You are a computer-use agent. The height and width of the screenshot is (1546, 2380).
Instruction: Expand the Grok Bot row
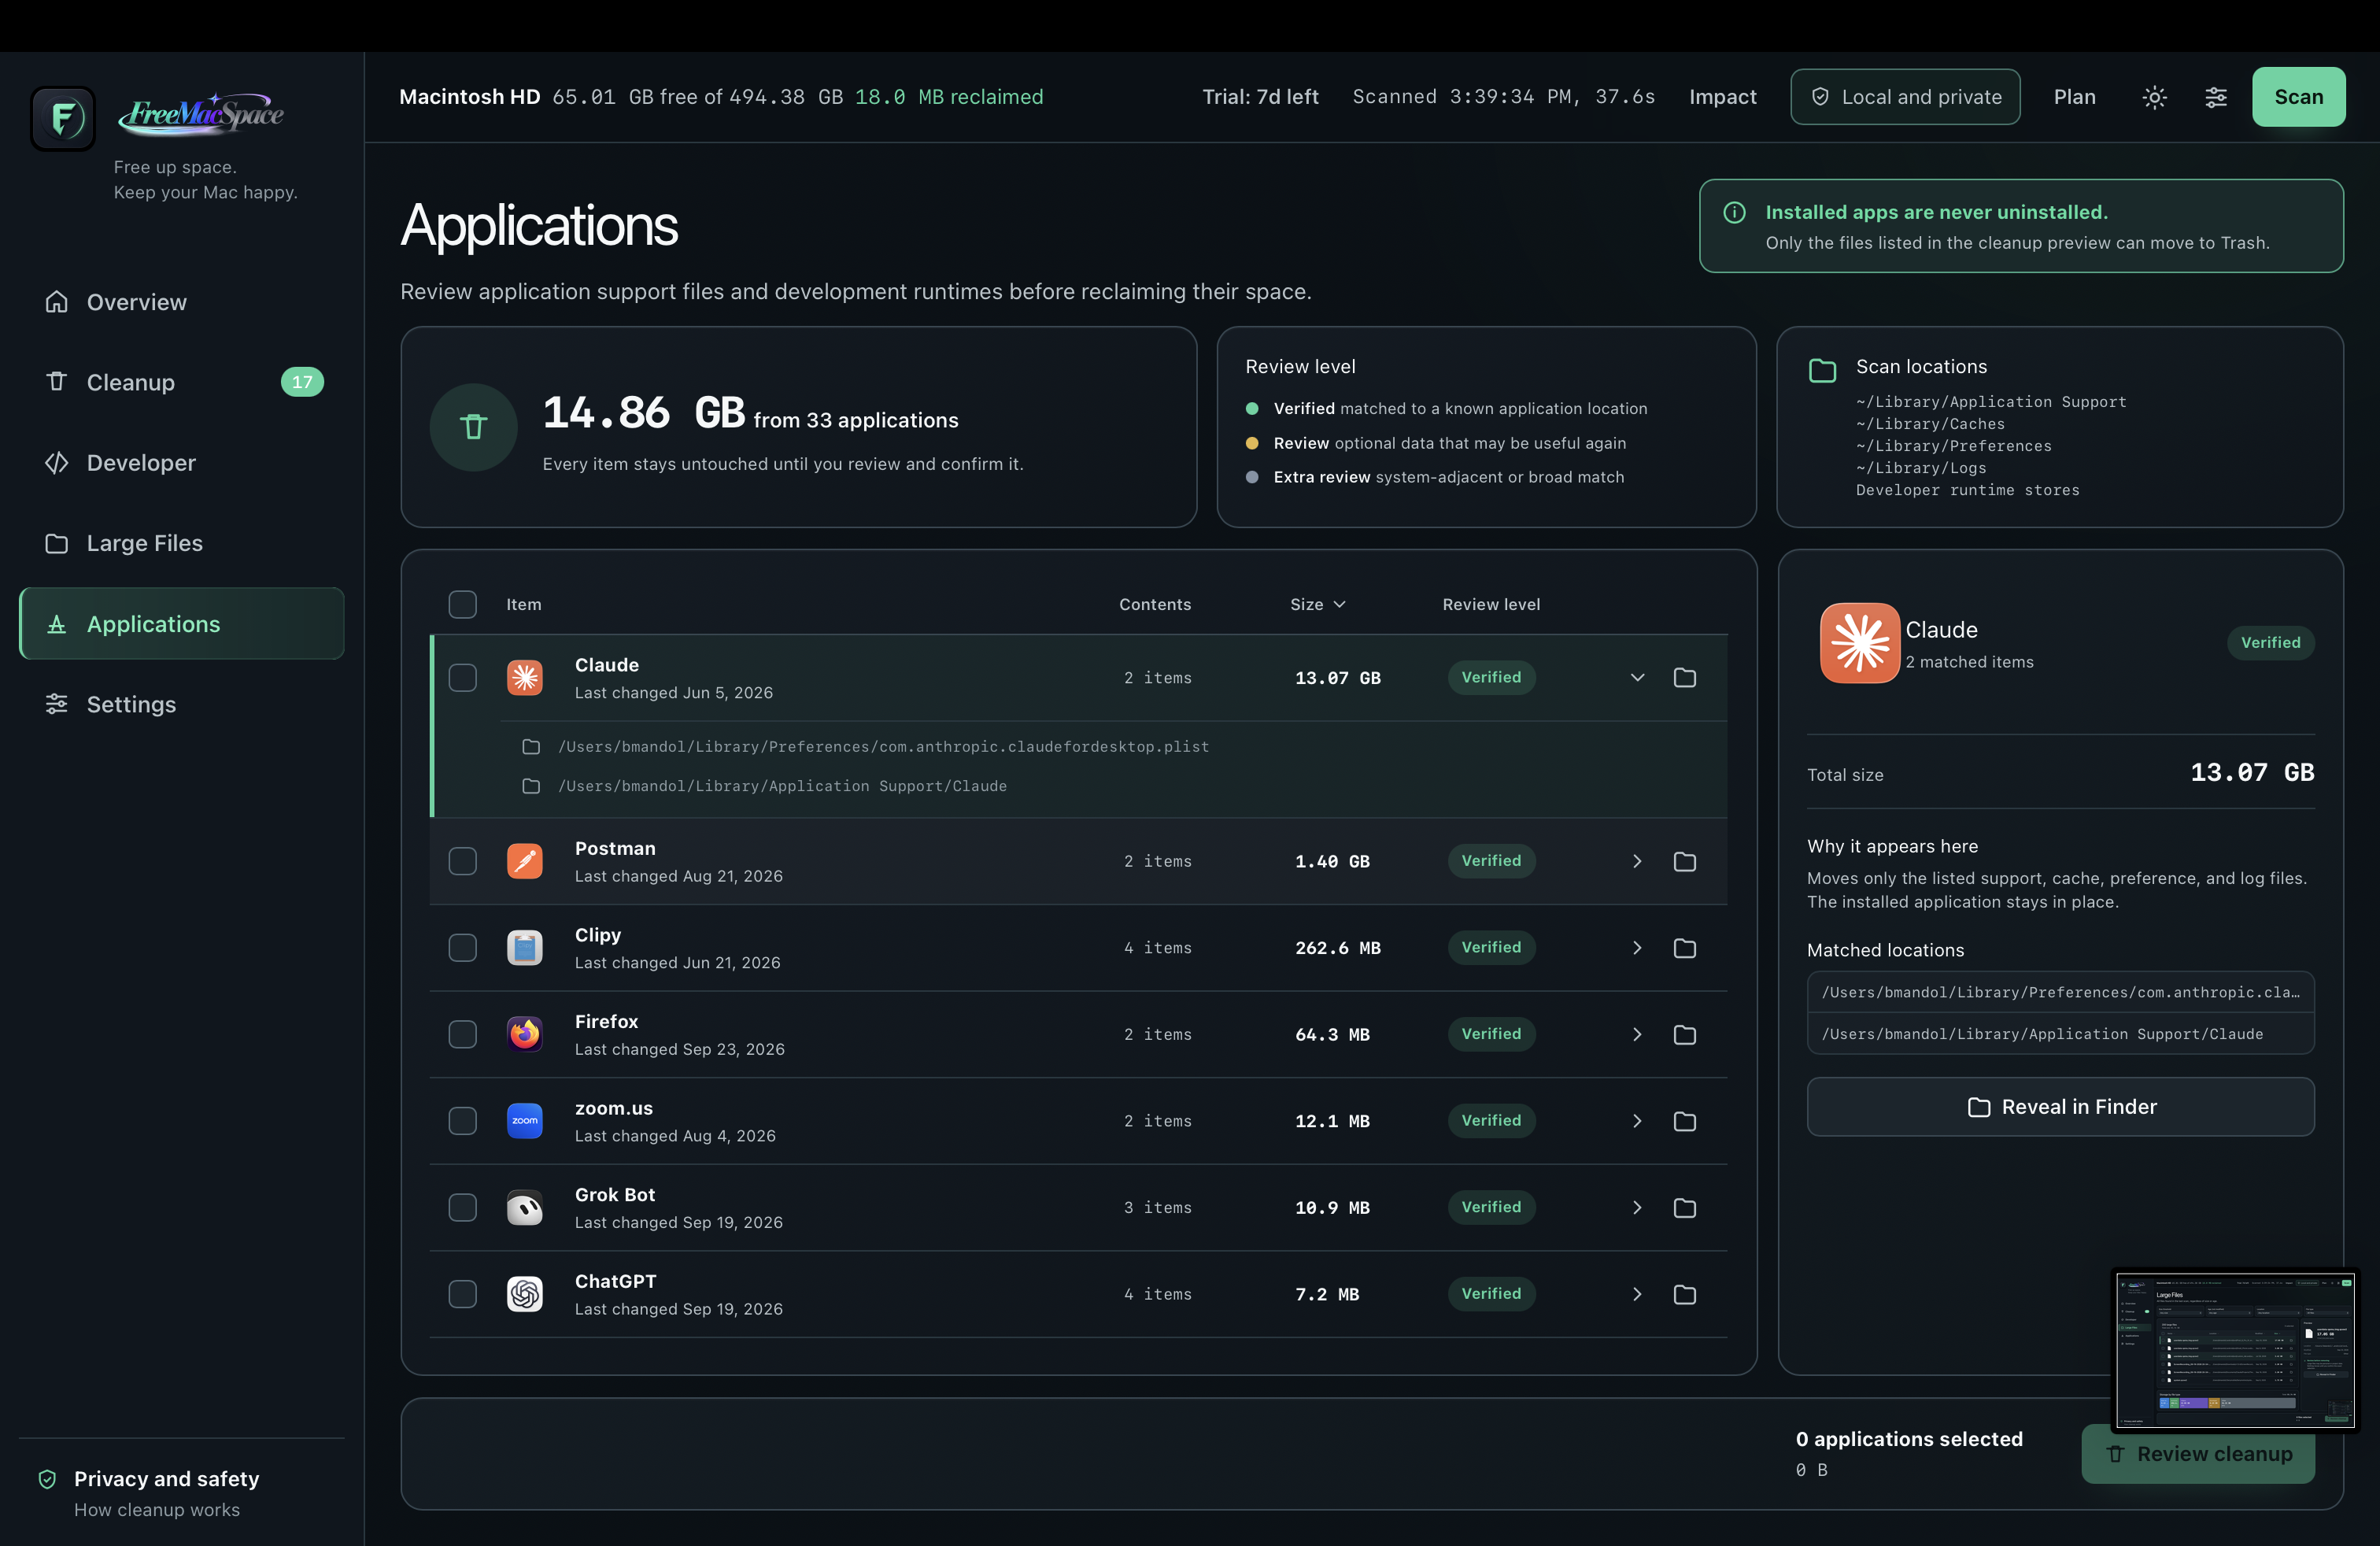[1637, 1208]
